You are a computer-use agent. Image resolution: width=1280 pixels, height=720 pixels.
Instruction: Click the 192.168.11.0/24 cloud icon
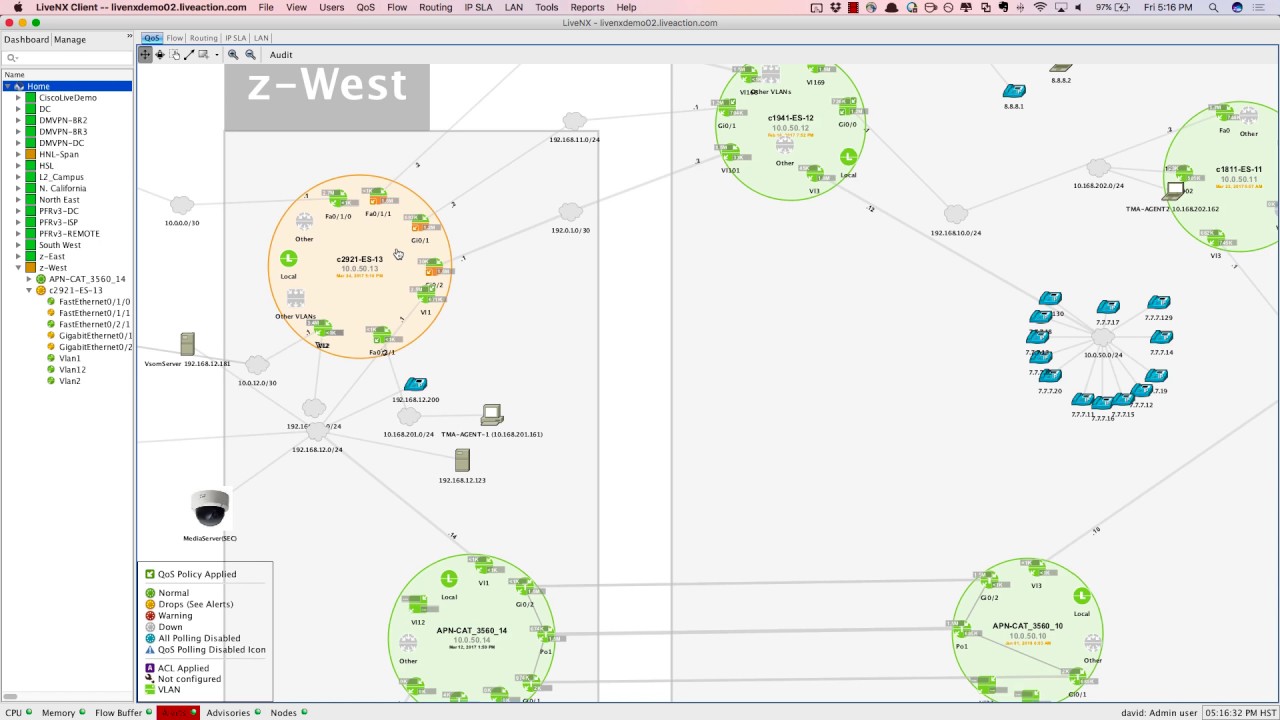[574, 122]
